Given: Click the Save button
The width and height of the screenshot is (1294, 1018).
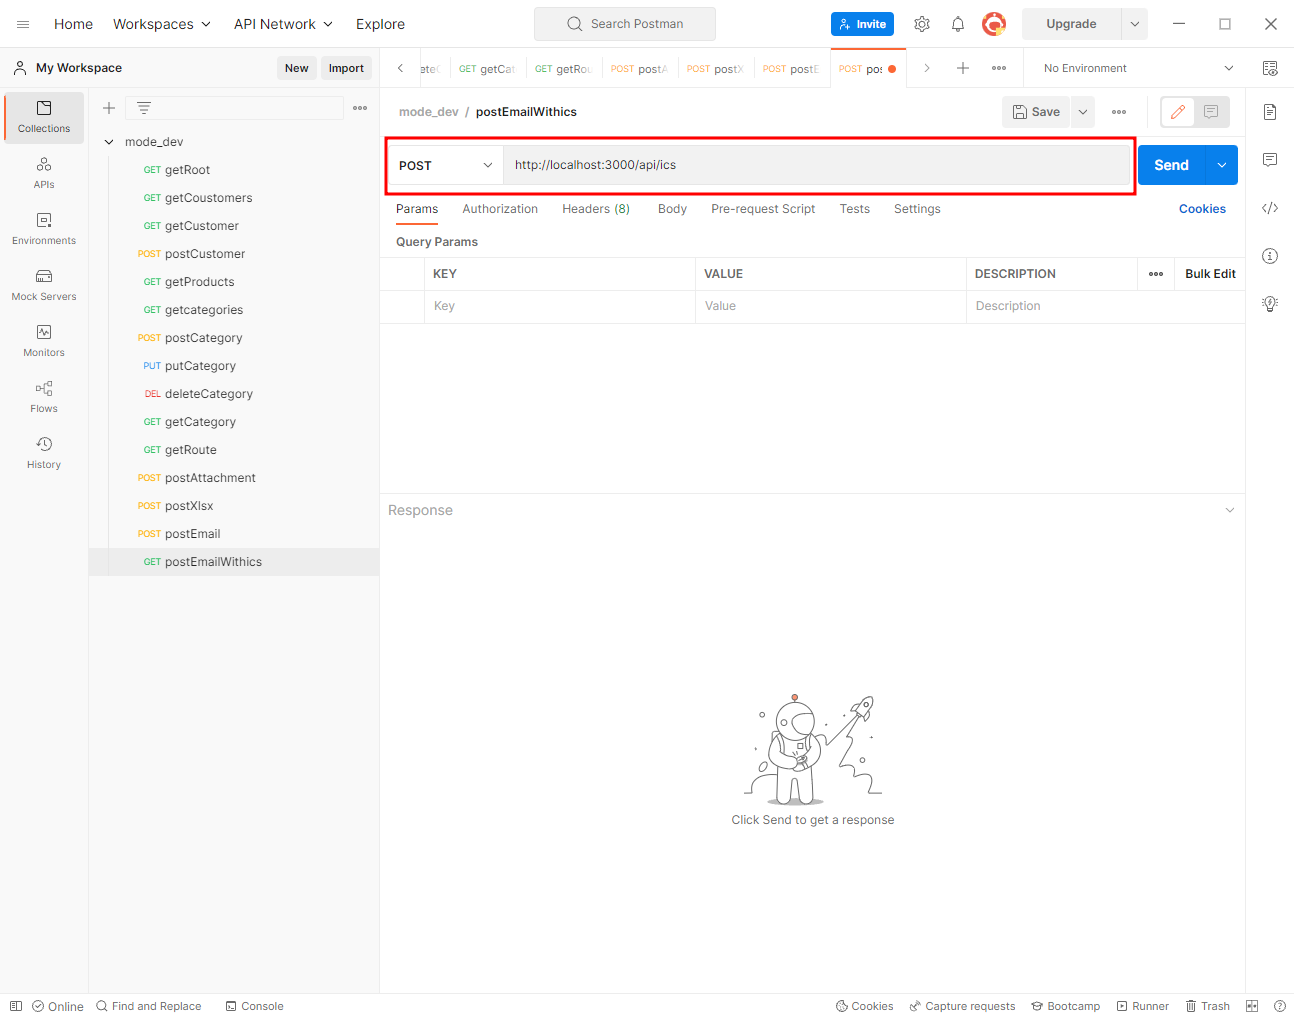Looking at the screenshot, I should click(x=1036, y=112).
